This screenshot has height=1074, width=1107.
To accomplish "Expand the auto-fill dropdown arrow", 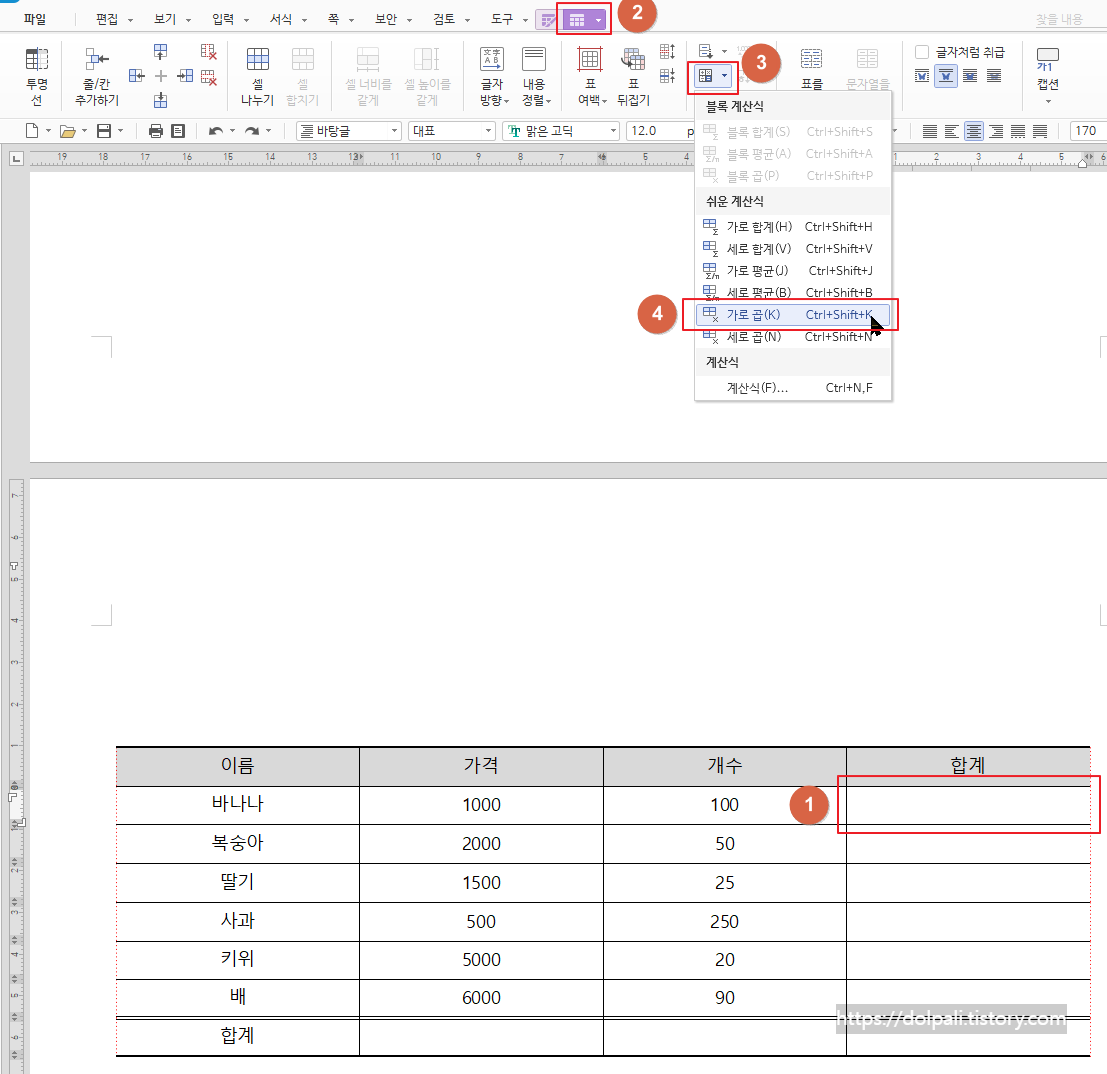I will (724, 52).
